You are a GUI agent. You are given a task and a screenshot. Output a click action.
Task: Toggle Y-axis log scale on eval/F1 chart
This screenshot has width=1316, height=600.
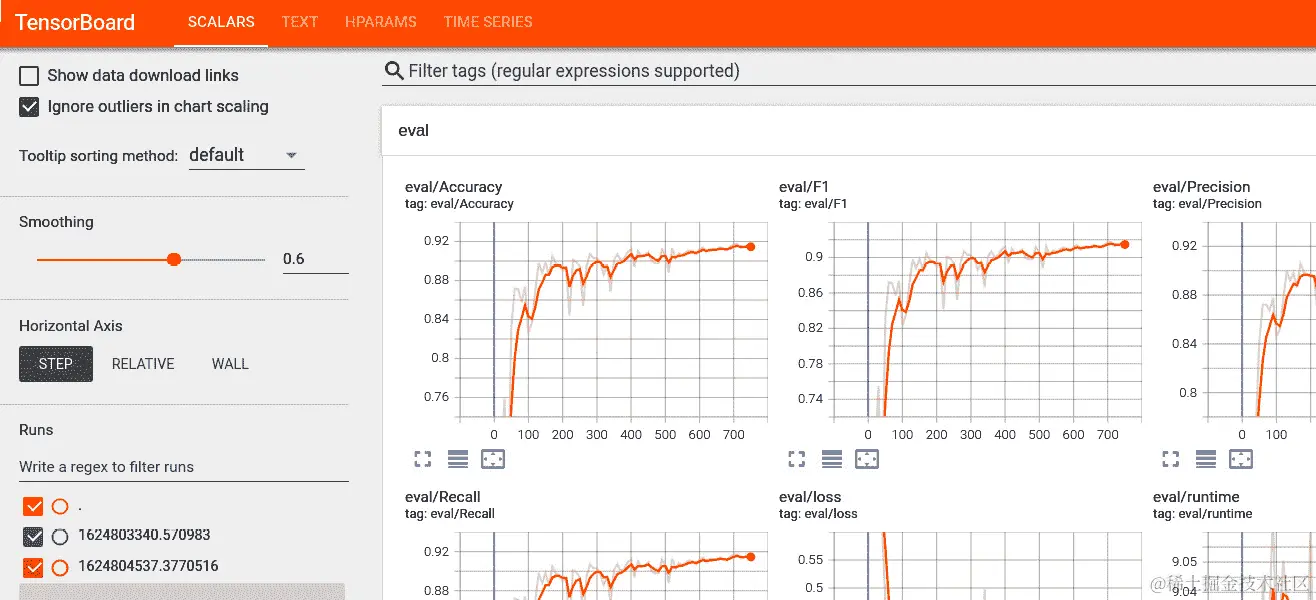(831, 459)
